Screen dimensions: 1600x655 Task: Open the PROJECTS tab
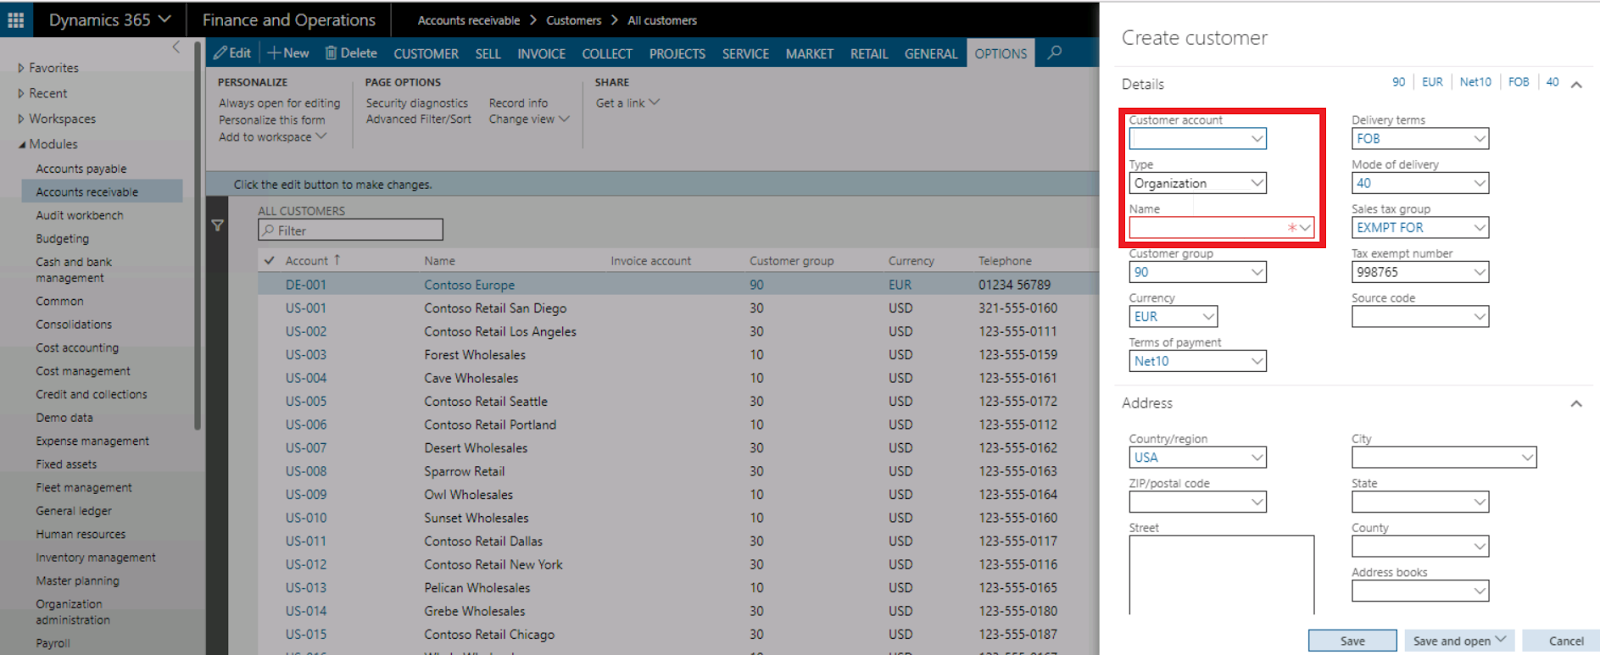pyautogui.click(x=677, y=54)
